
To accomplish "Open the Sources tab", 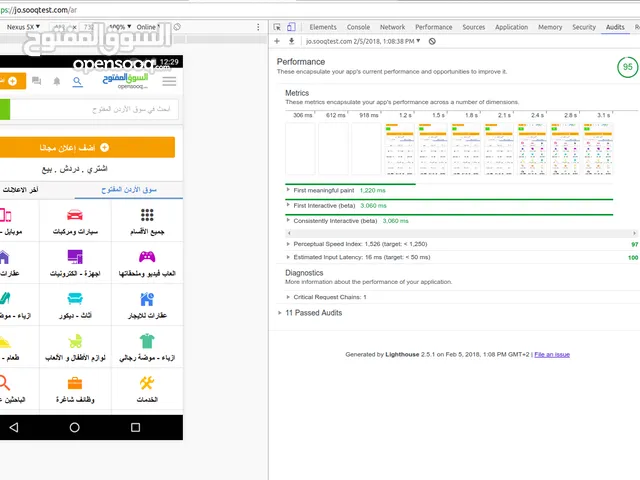I will point(473,27).
